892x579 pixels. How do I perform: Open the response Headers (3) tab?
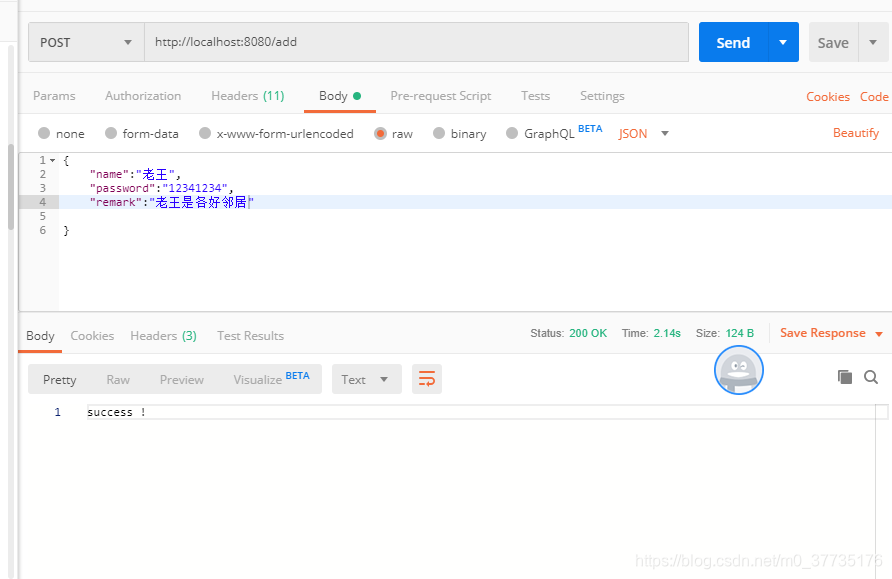coord(163,336)
